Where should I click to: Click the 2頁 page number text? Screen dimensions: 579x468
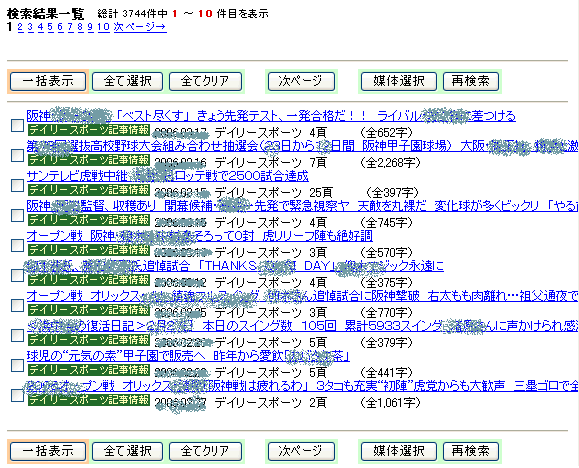(318, 403)
